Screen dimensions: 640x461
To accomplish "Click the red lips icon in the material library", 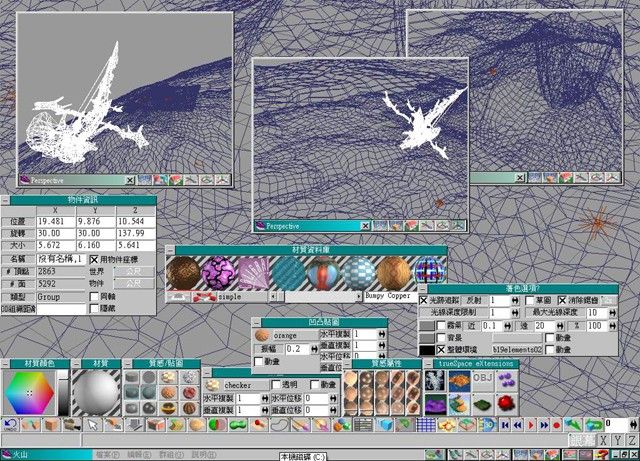I will pos(205,297).
